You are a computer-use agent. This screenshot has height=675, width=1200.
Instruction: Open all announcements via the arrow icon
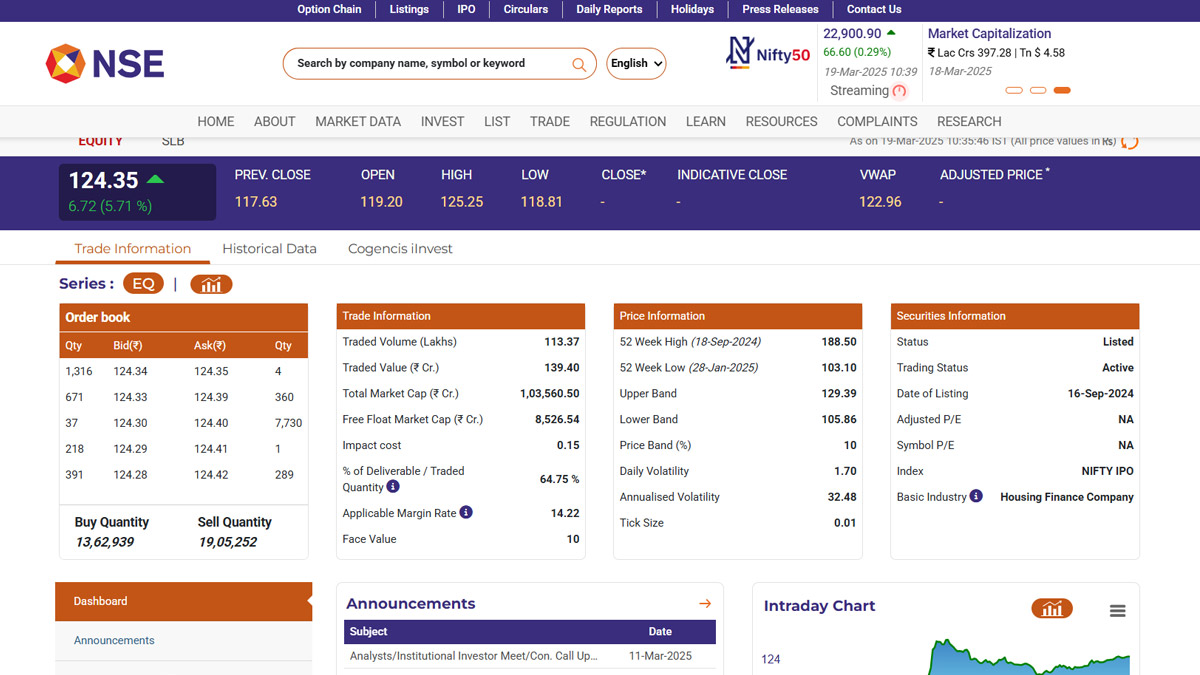[x=705, y=604]
